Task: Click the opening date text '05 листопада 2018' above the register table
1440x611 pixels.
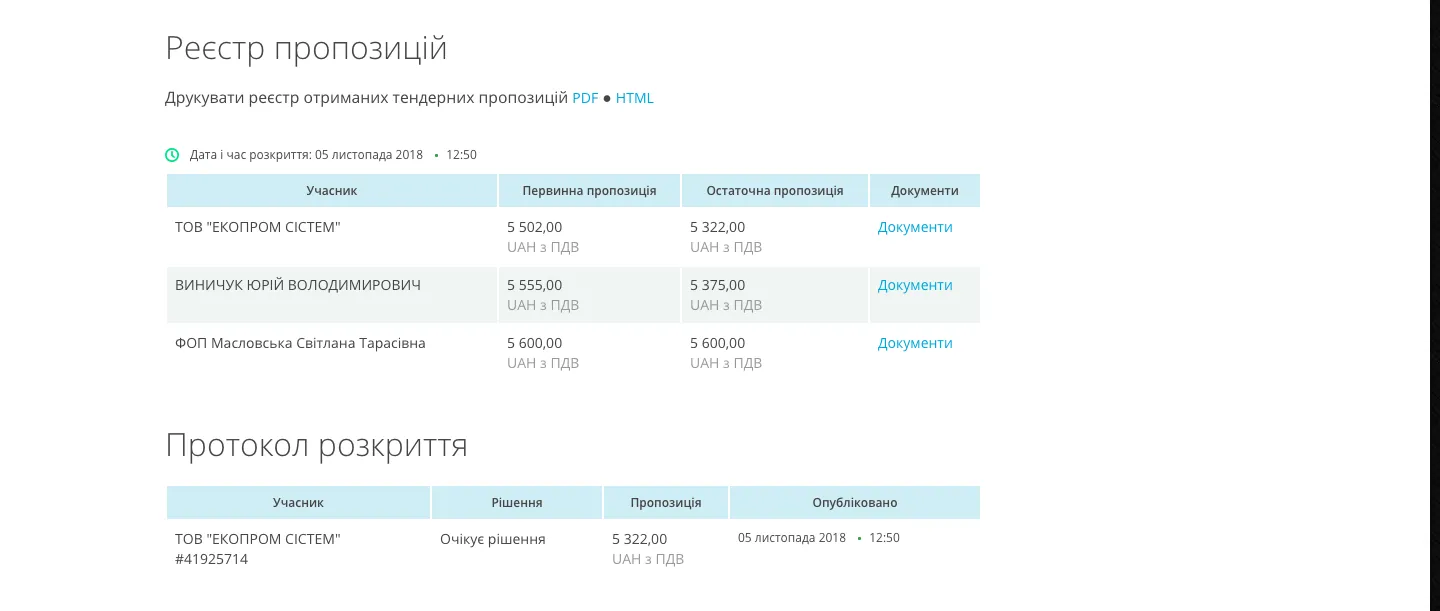Action: (x=369, y=155)
